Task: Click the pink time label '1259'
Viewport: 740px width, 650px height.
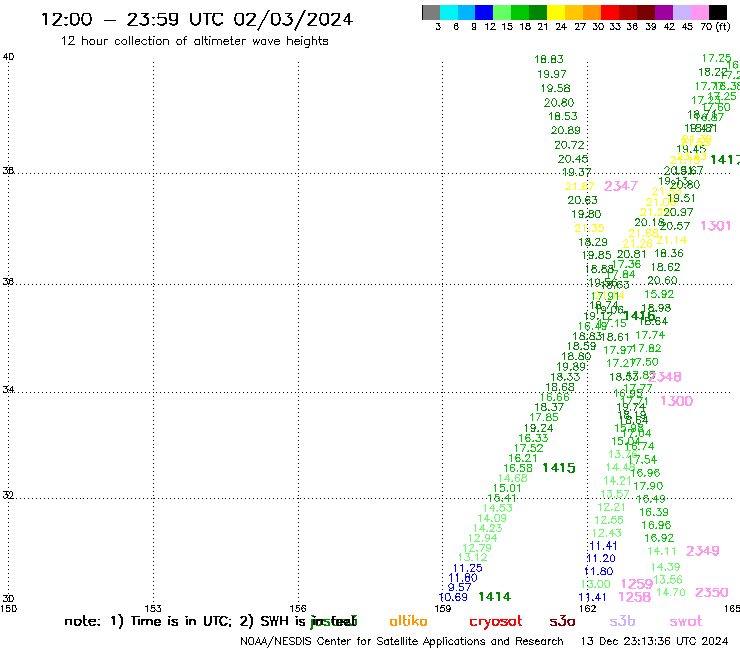Action: point(637,584)
